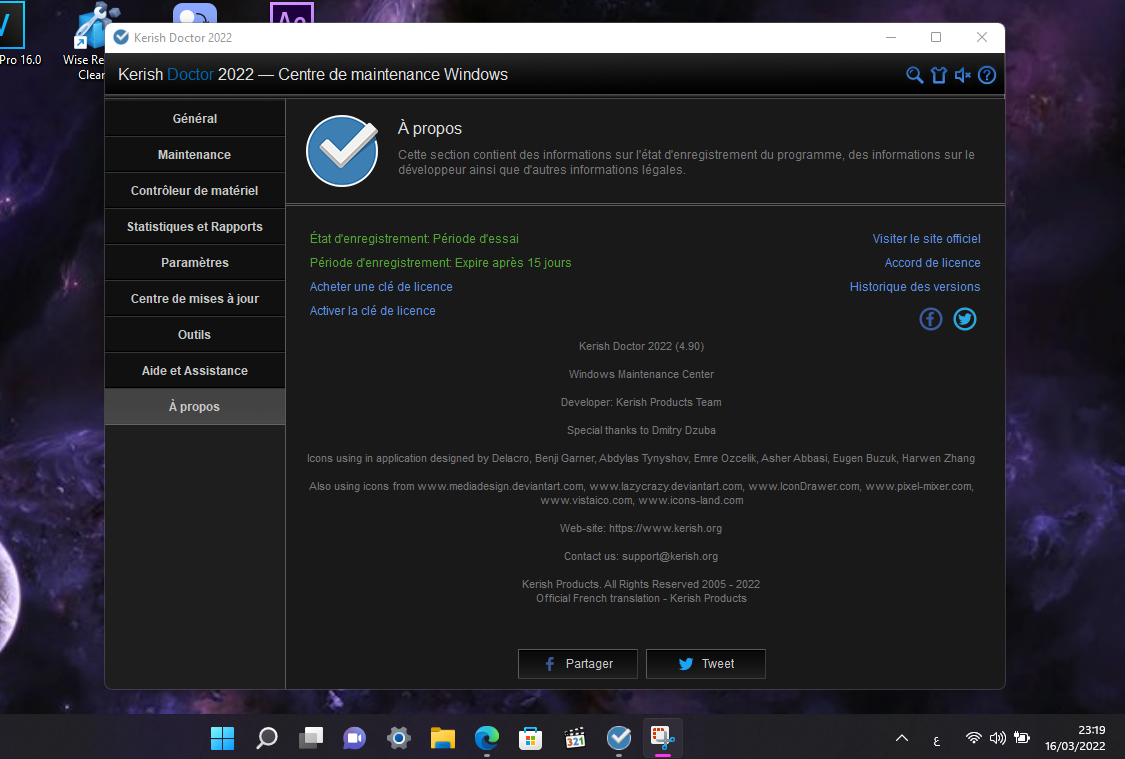Screen dimensions: 1125x759
Task: Click the Wi-Fi network tray icon
Action: [974, 737]
